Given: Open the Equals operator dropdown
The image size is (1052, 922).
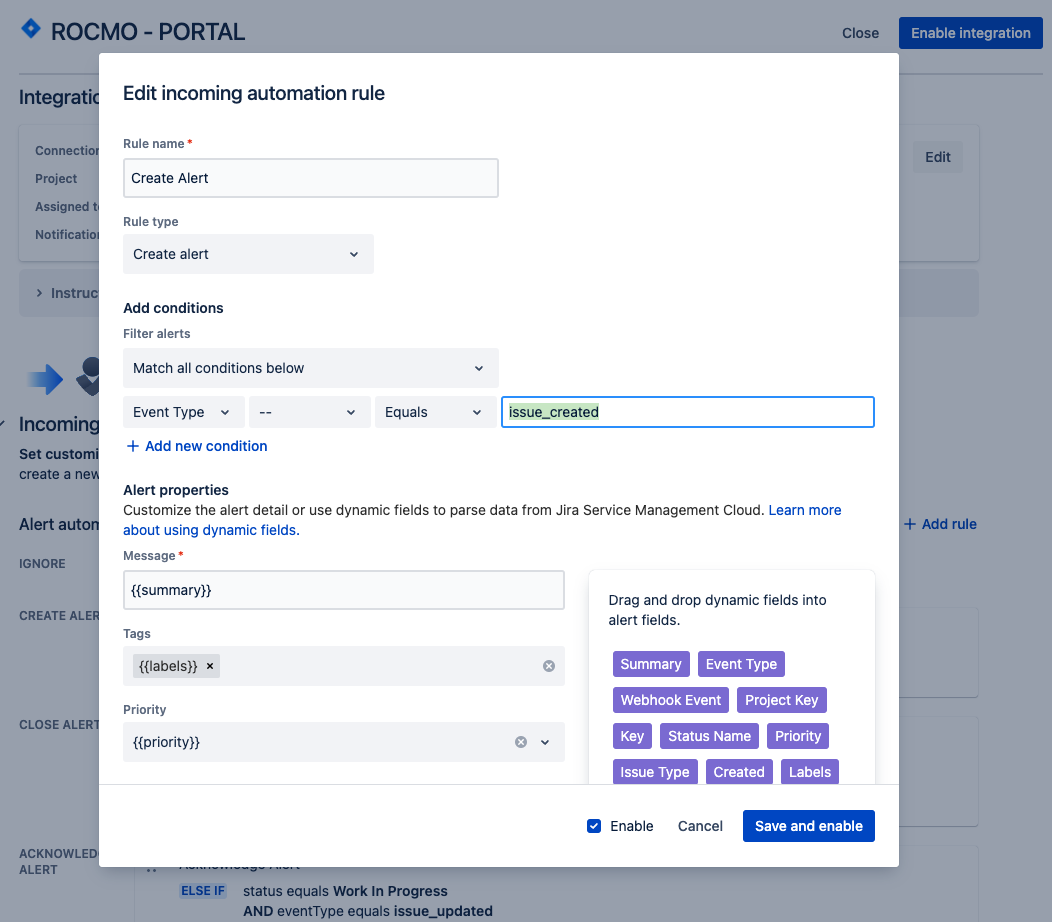Looking at the screenshot, I should click(x=435, y=412).
